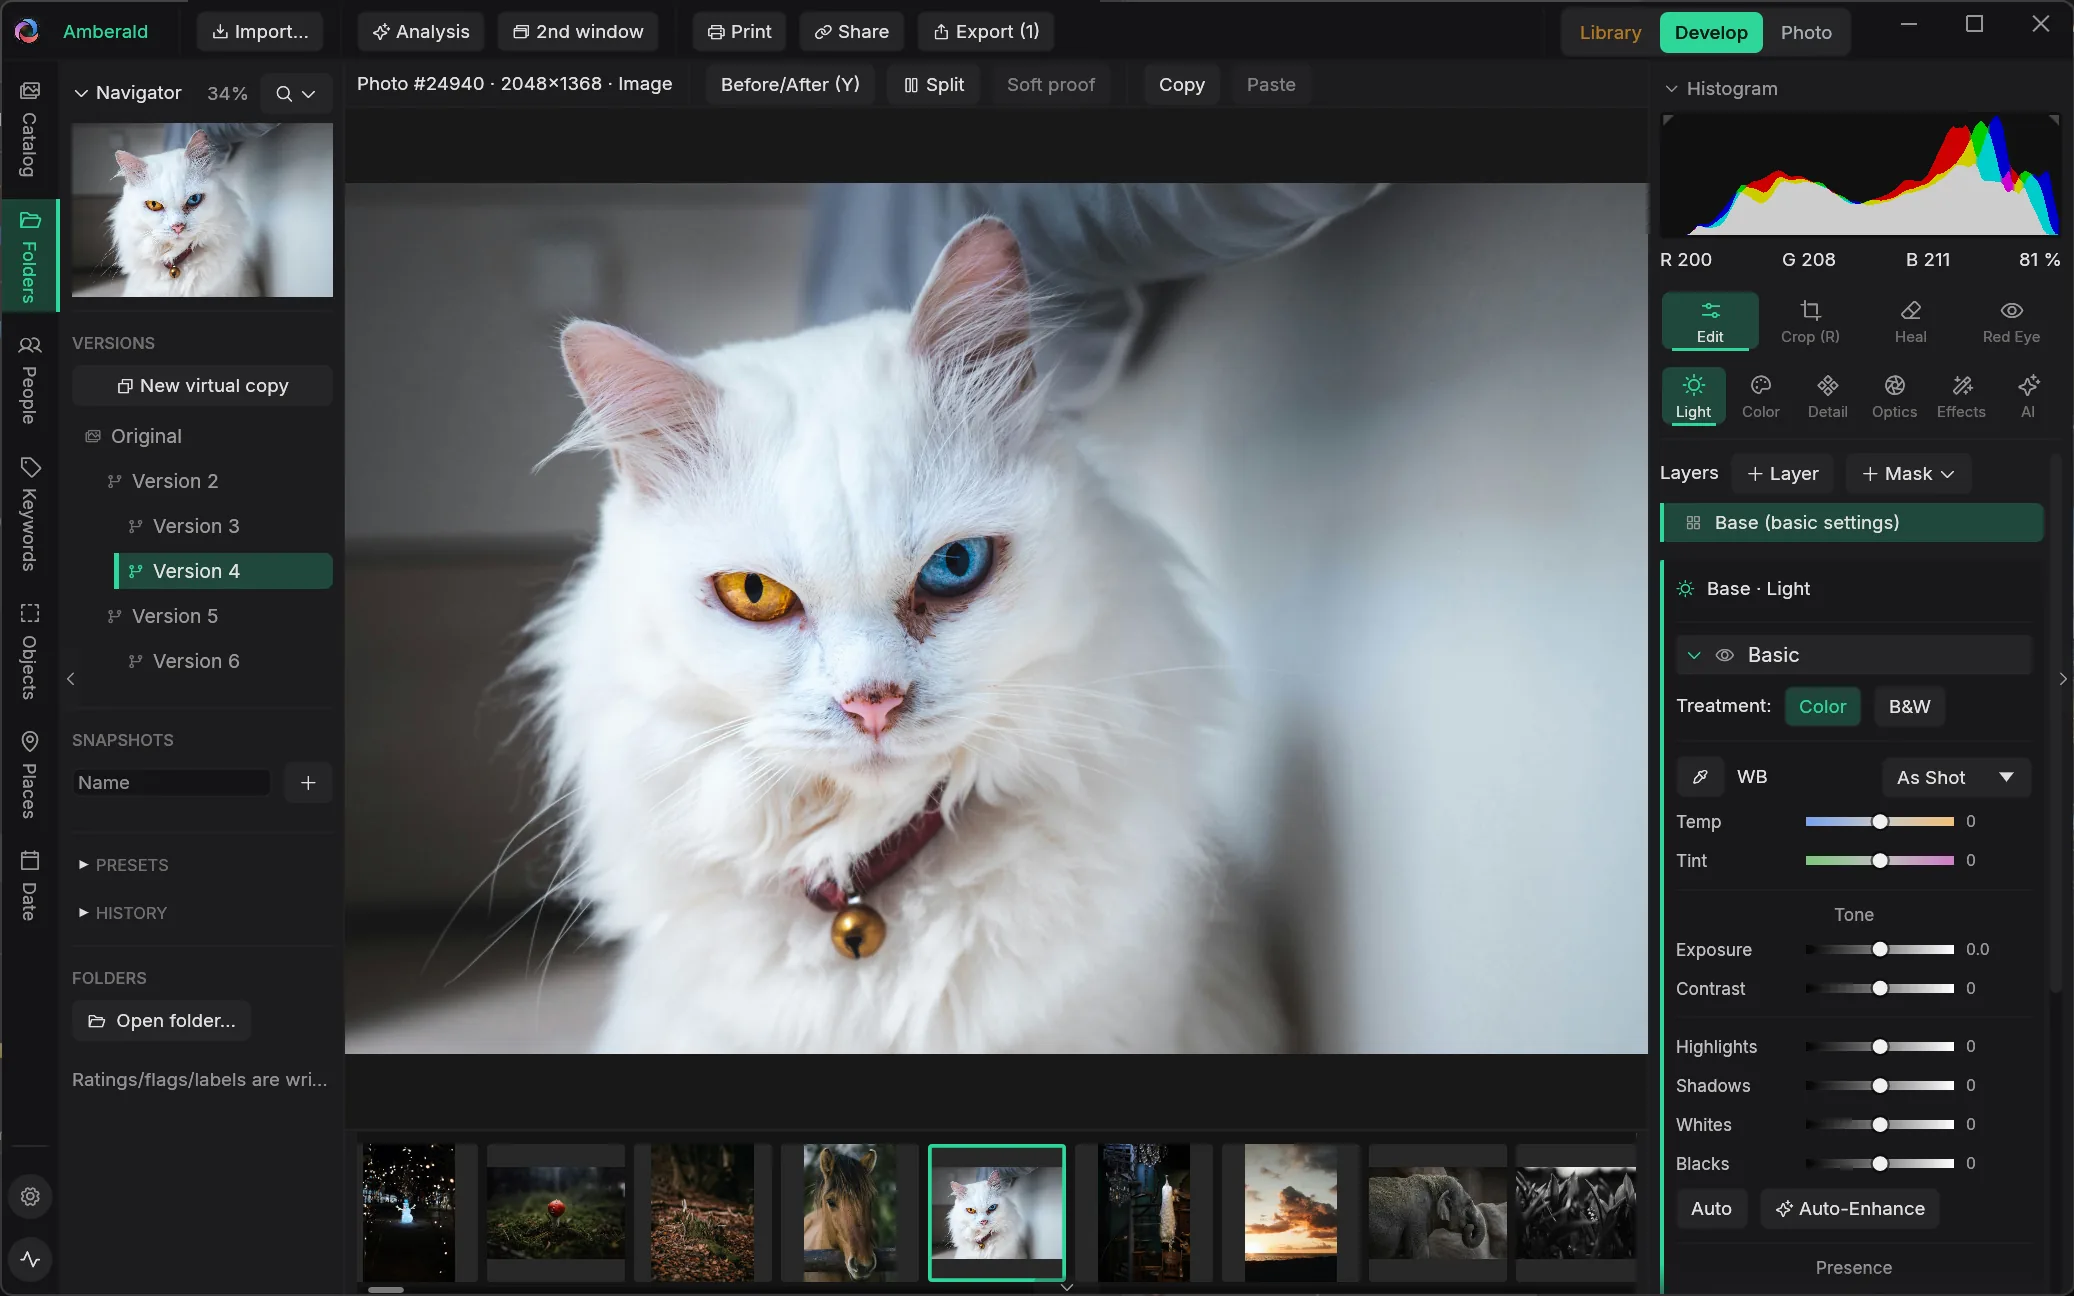Toggle Split view
Screen dimensions: 2074x1296
(x=934, y=84)
